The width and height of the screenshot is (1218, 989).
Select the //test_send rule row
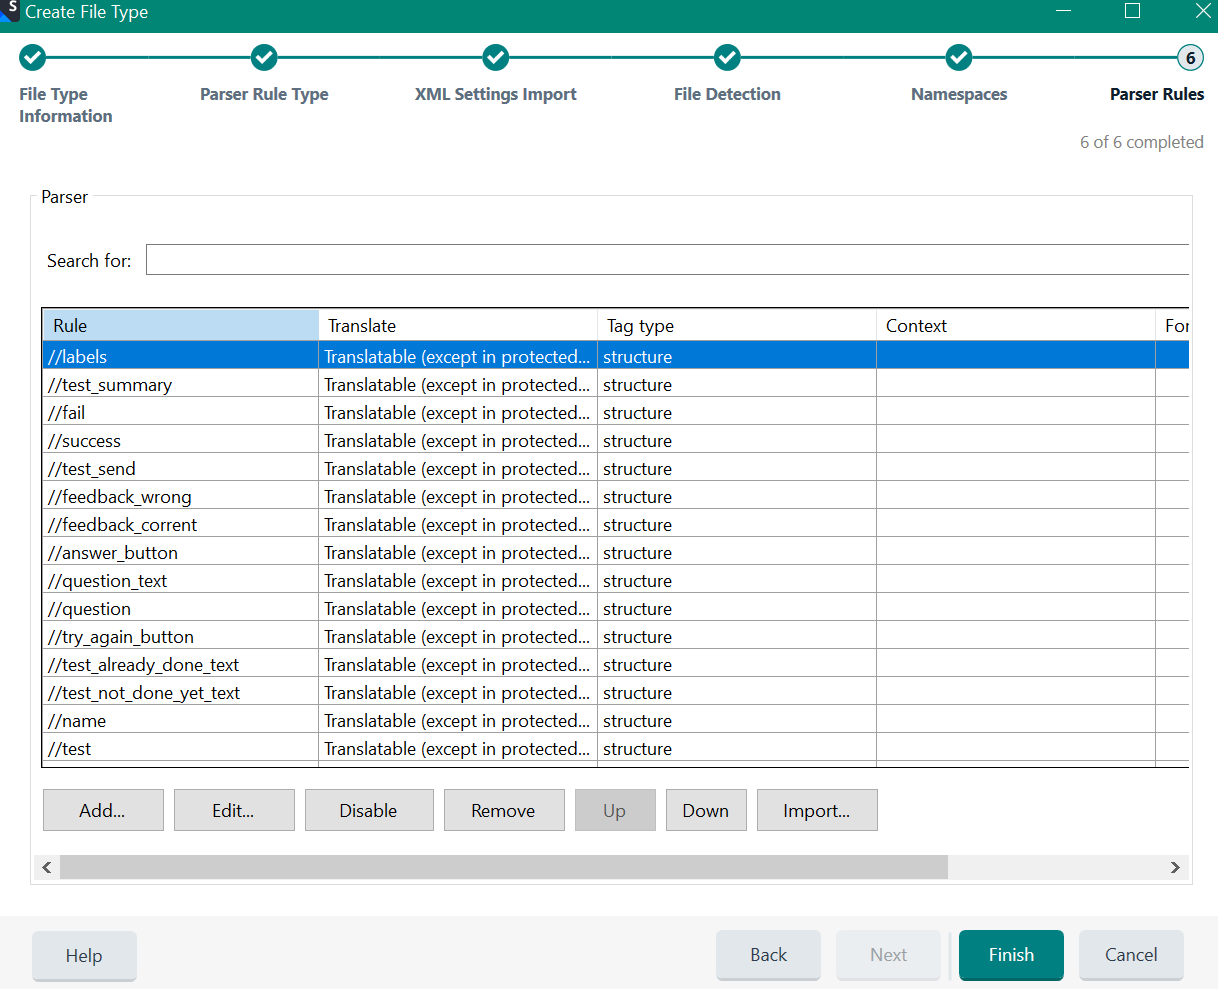[616, 469]
